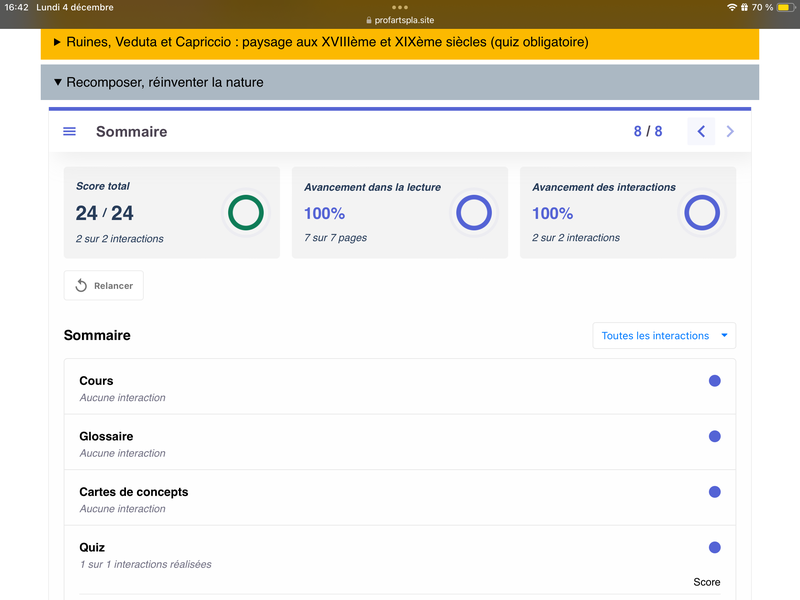Click the Avancement dans la lecture ring

point(474,213)
